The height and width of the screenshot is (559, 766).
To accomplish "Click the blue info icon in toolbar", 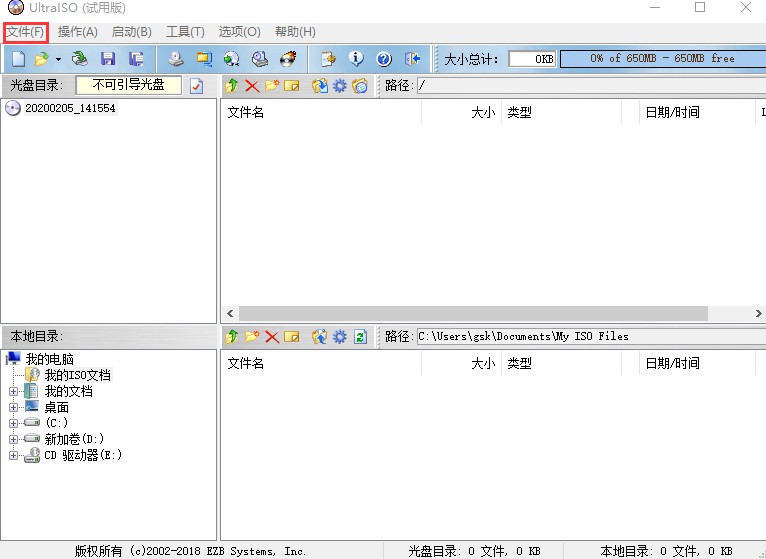I will pos(355,59).
